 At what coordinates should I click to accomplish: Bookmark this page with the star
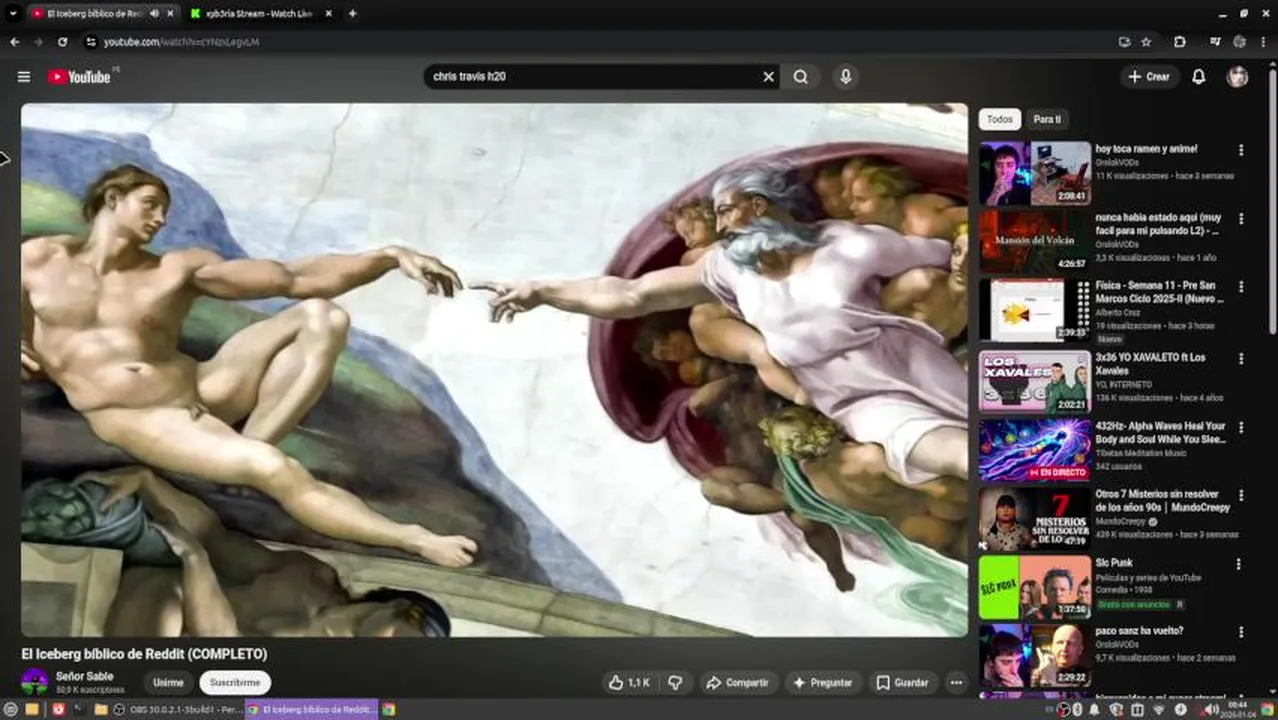[1146, 42]
